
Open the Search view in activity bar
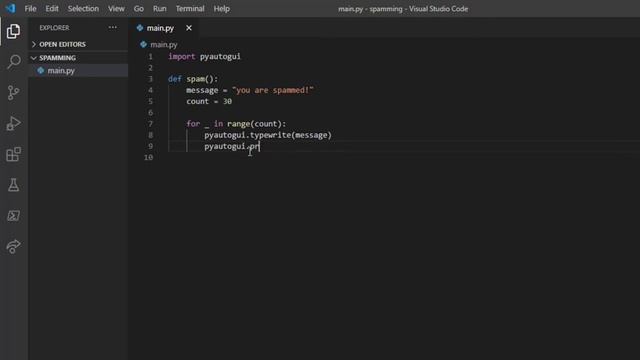click(13, 62)
